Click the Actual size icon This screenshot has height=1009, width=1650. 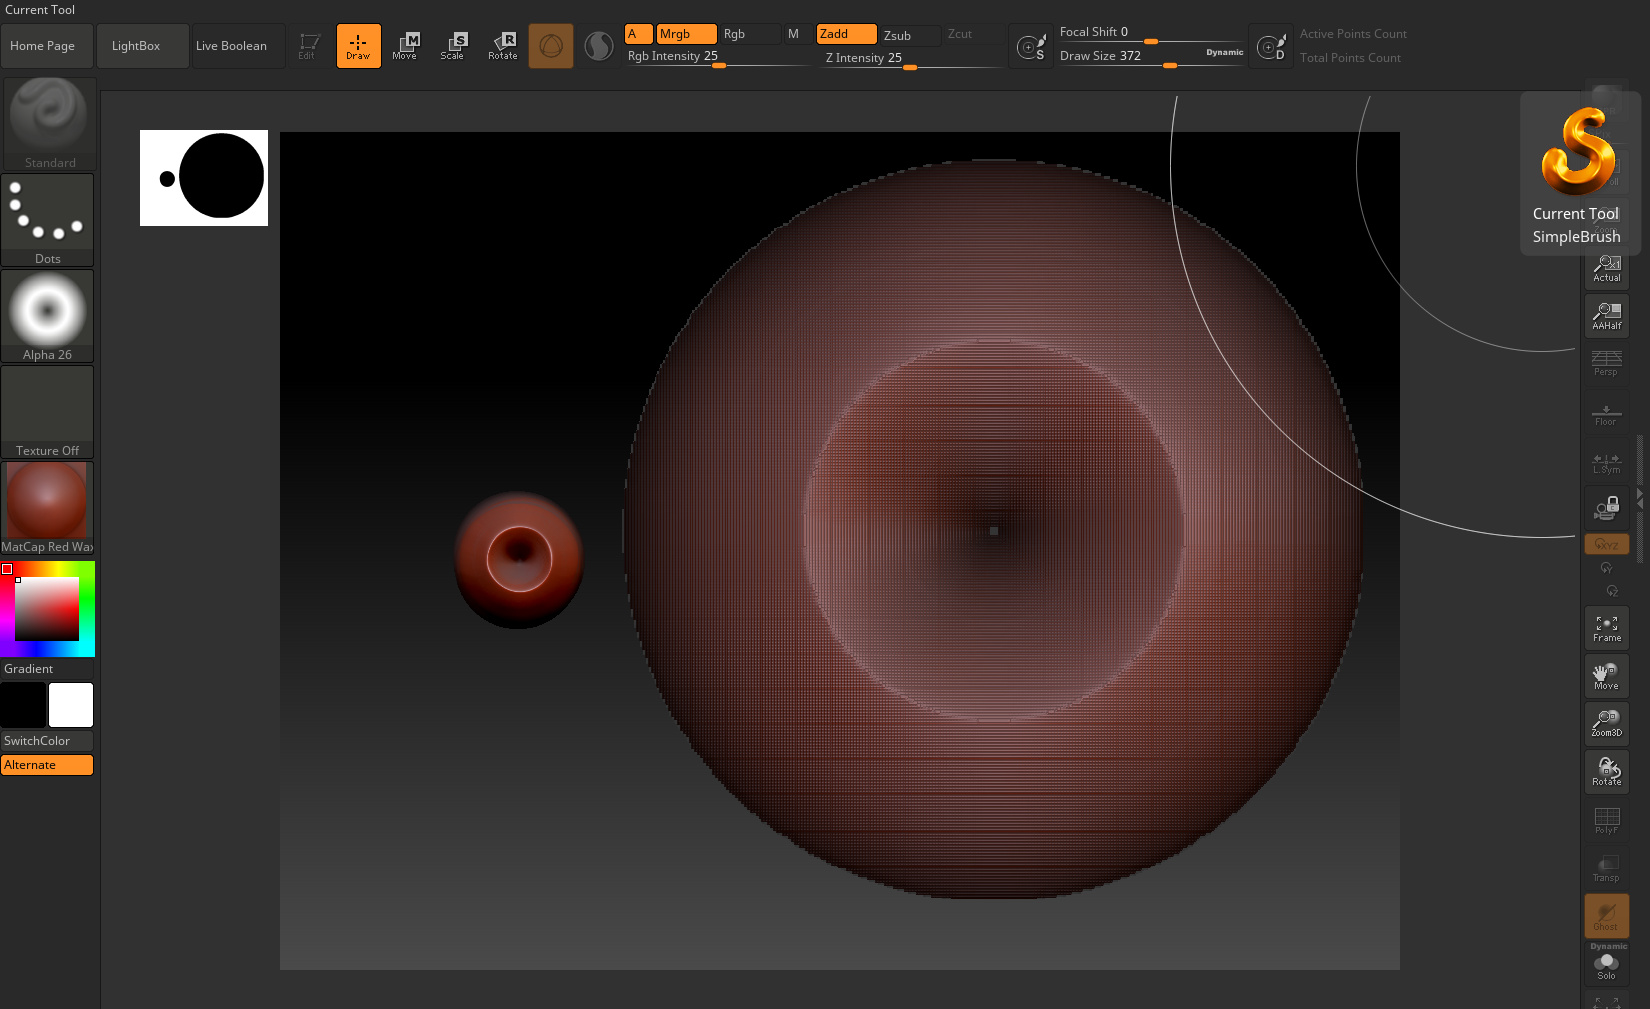coord(1606,268)
